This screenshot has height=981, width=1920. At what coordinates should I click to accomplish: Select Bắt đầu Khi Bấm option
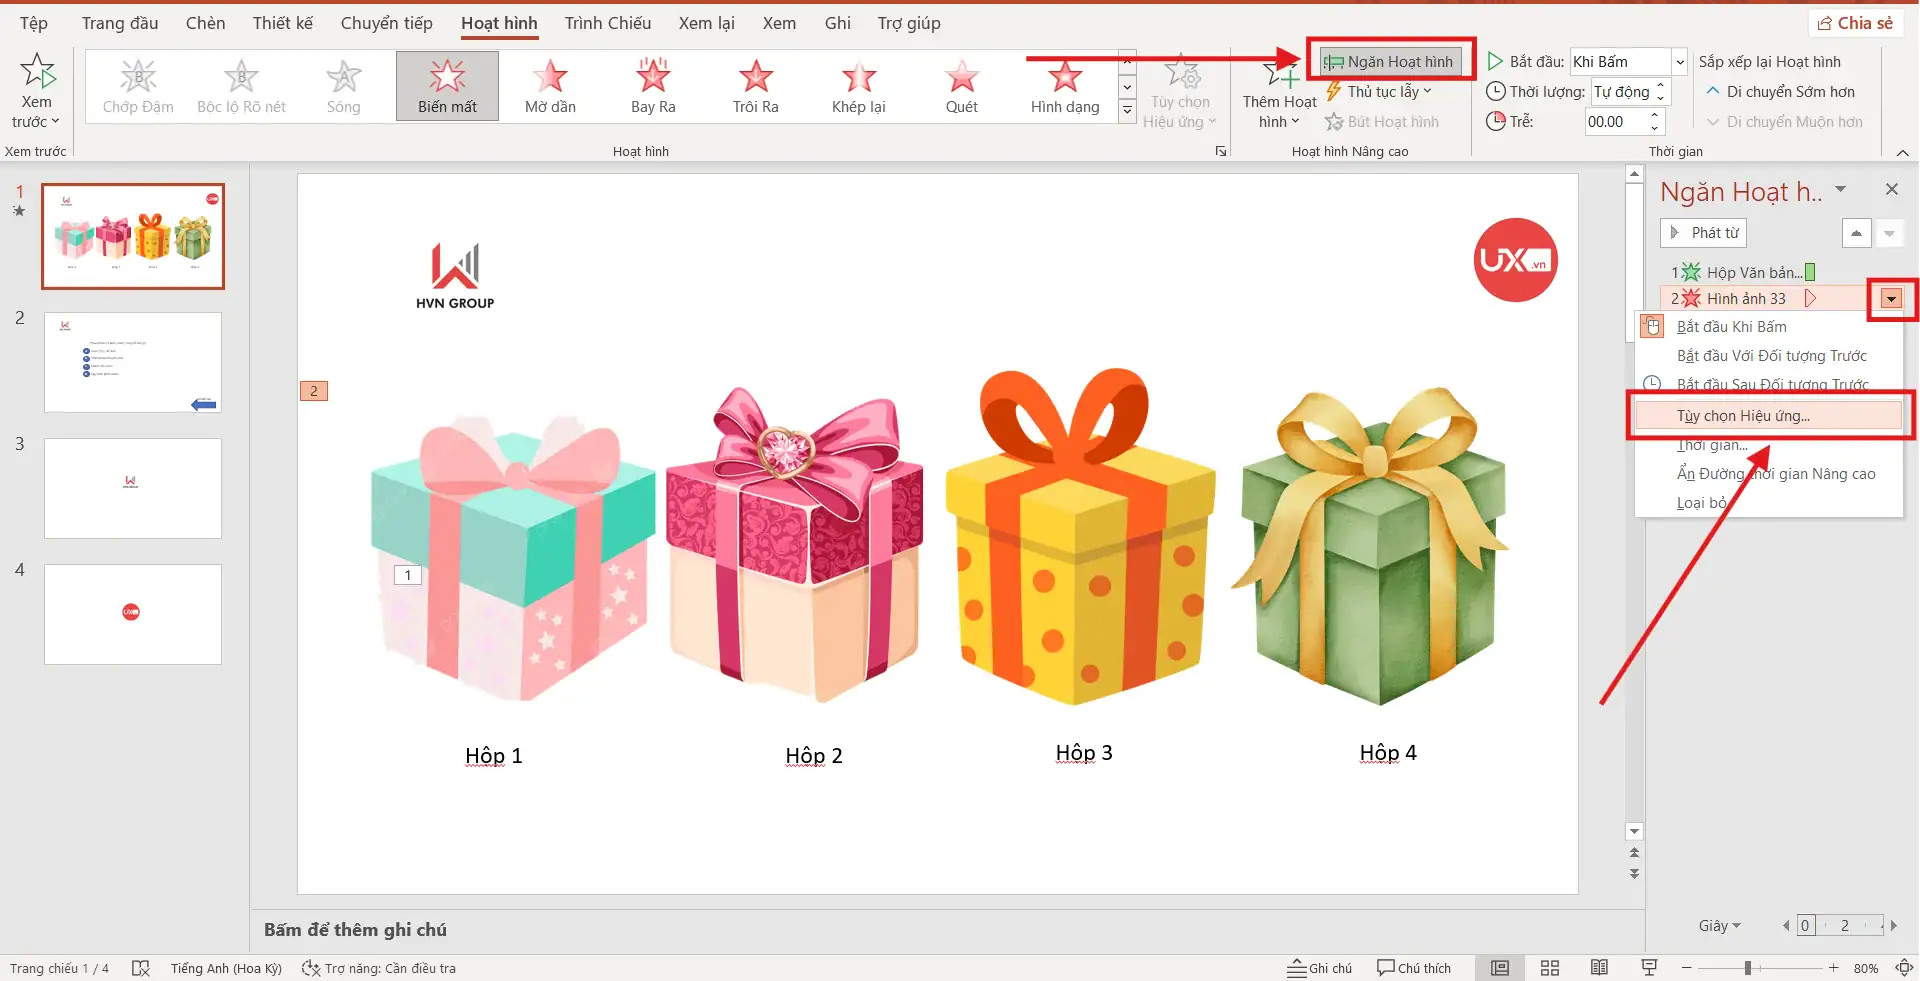pos(1731,327)
